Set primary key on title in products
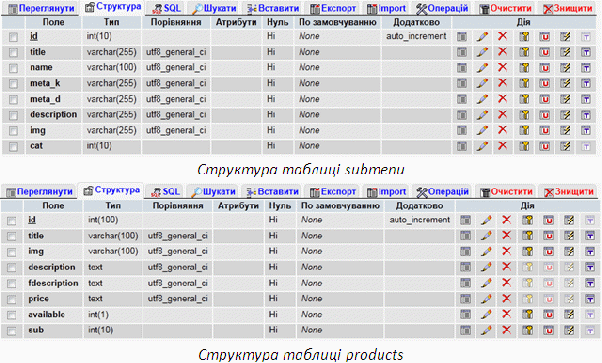 click(528, 235)
